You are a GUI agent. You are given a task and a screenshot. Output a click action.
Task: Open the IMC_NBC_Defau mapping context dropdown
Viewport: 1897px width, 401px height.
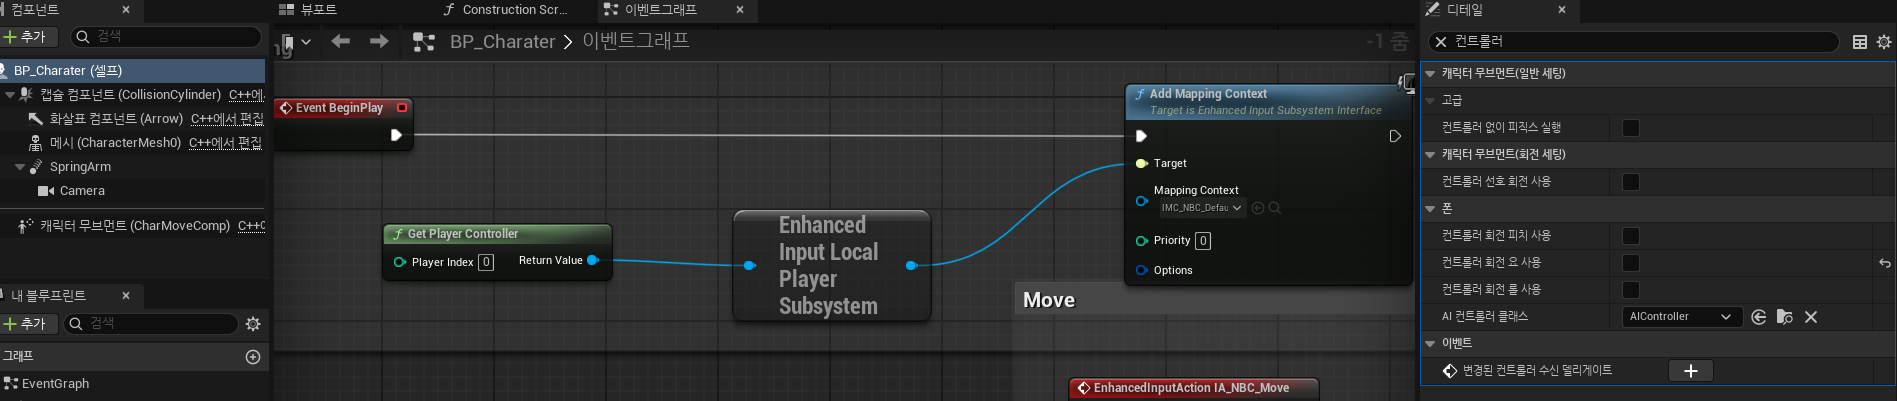1201,208
